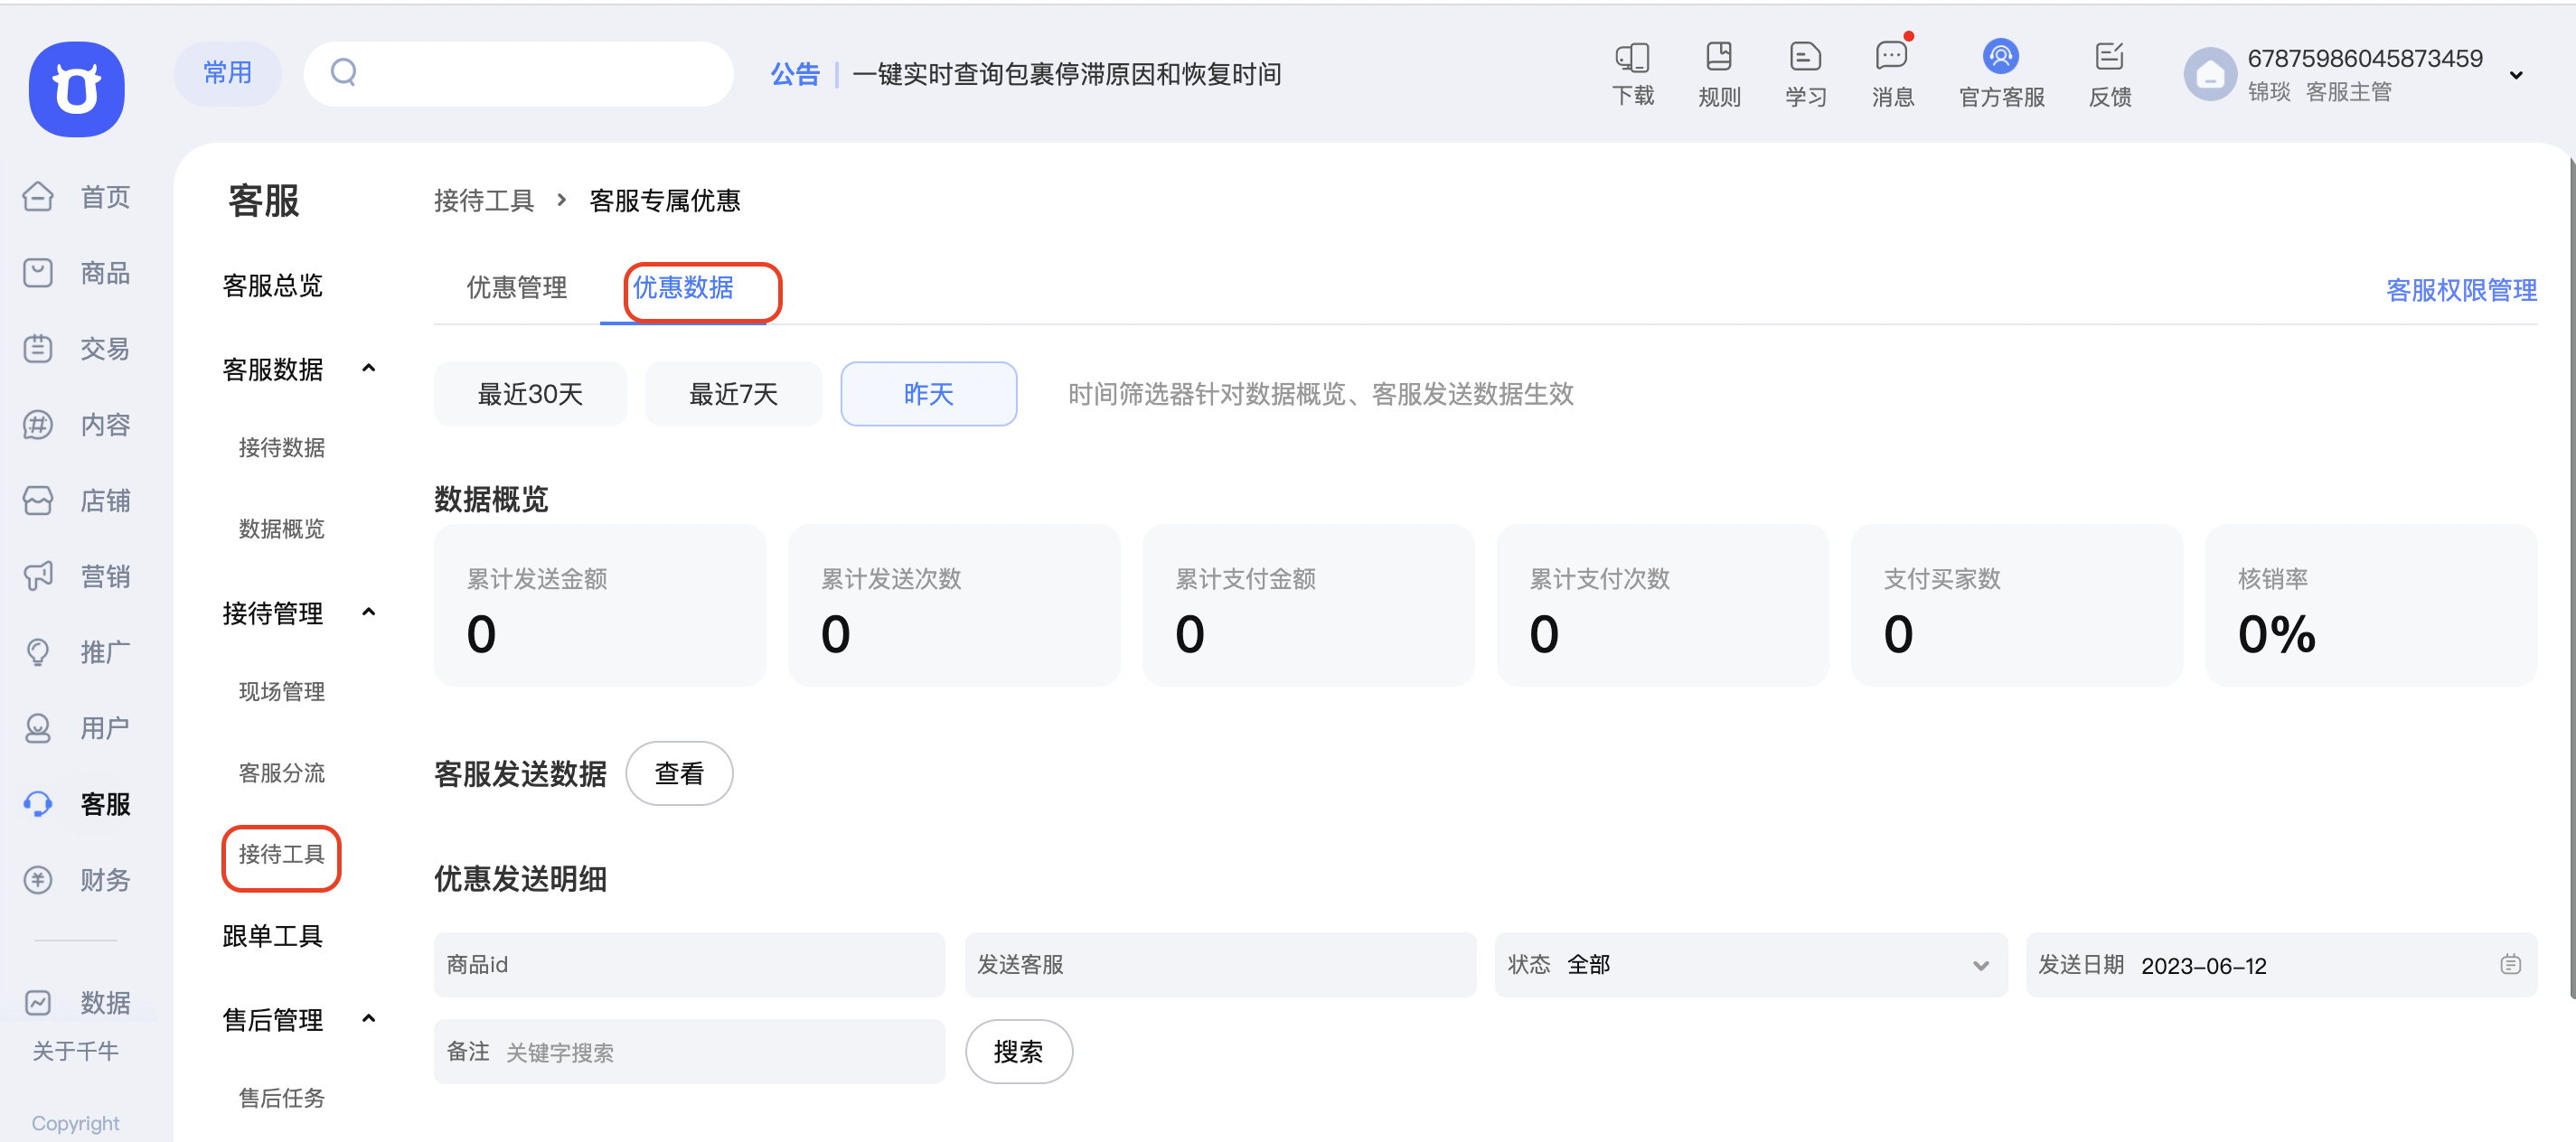Open 客服分流 submenu item

tap(281, 773)
